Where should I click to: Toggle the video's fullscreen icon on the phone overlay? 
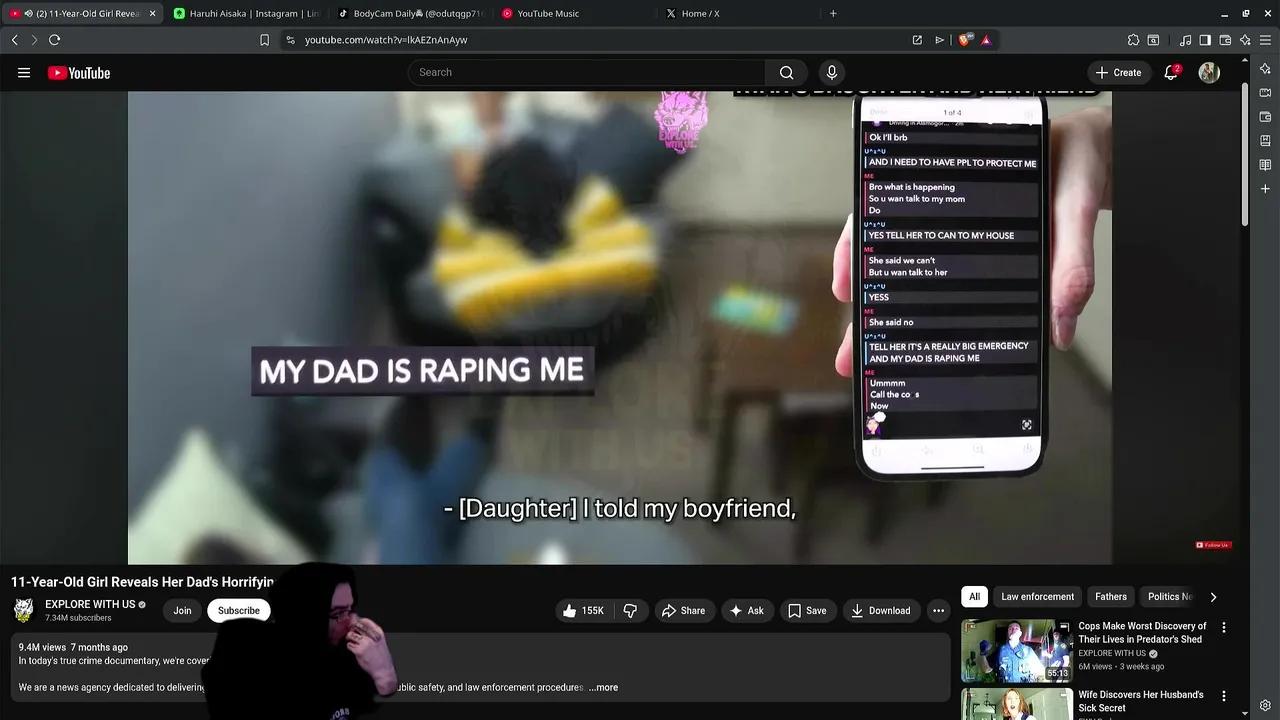(1027, 426)
